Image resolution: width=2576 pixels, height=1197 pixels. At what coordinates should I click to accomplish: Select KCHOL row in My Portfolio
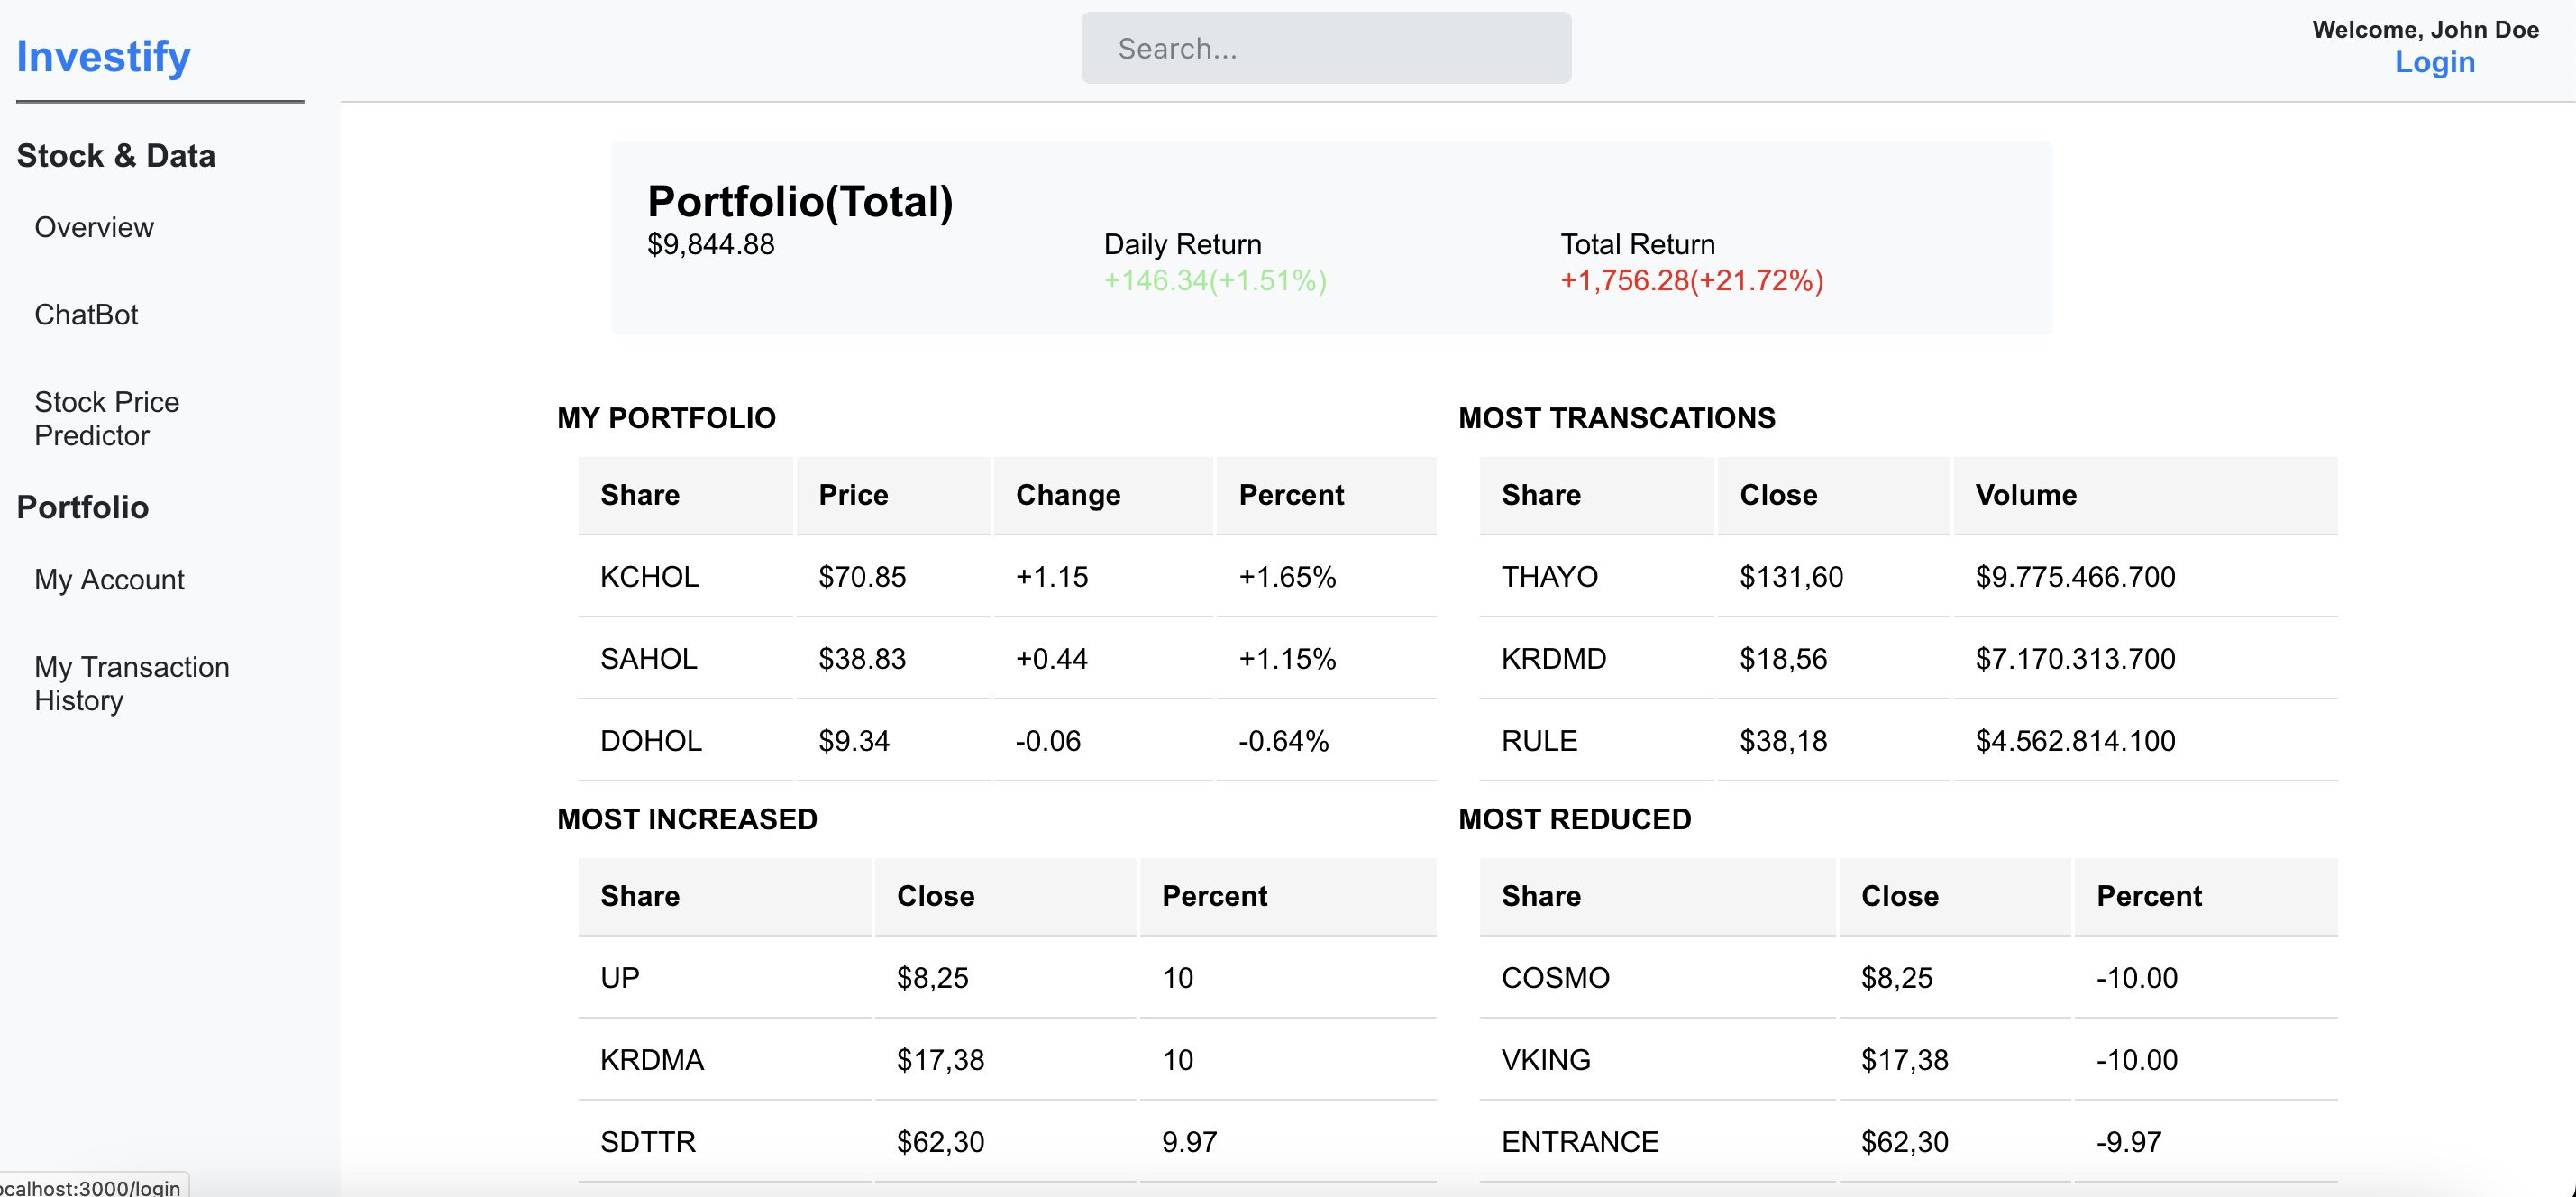tap(649, 577)
